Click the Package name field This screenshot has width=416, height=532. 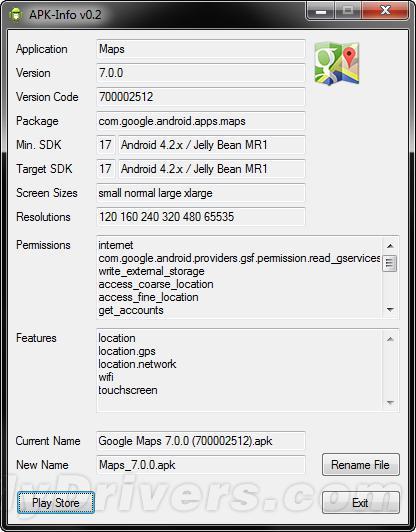point(201,121)
